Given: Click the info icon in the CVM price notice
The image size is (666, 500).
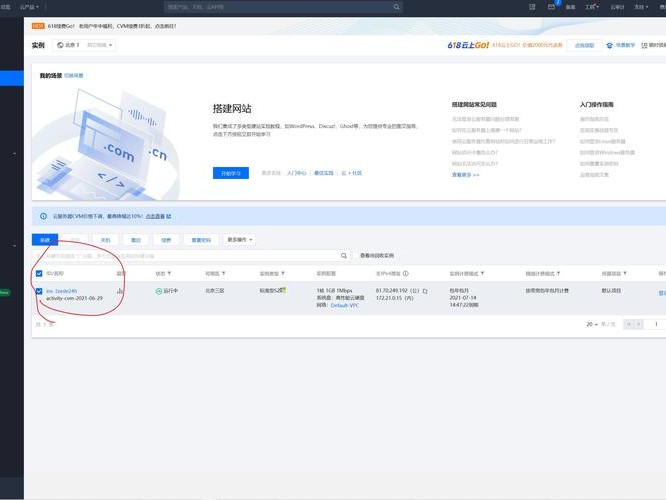Looking at the screenshot, I should coord(43,216).
